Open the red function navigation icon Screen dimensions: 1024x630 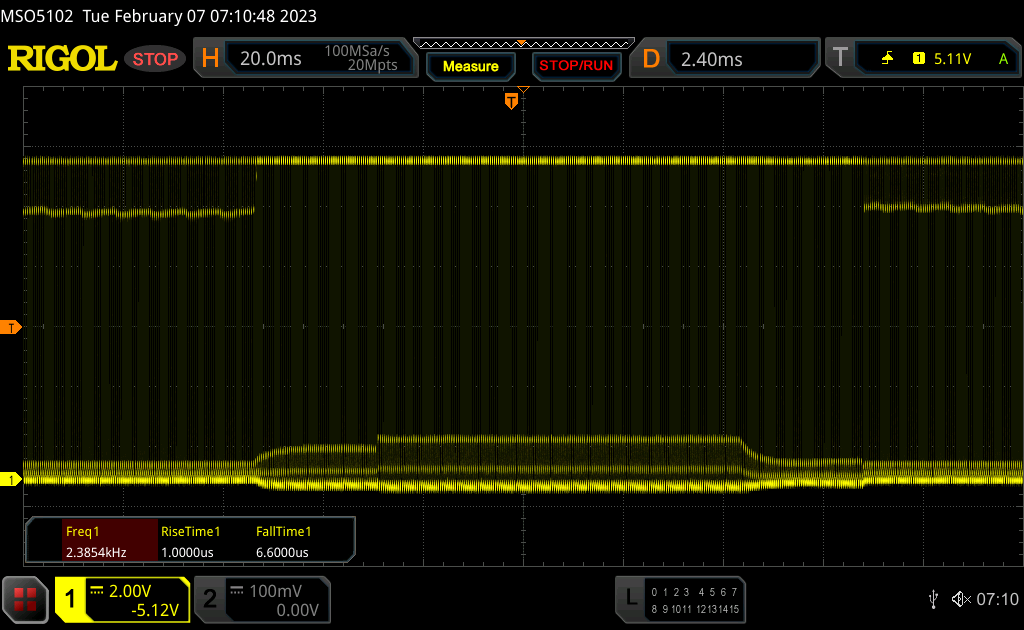point(25,599)
